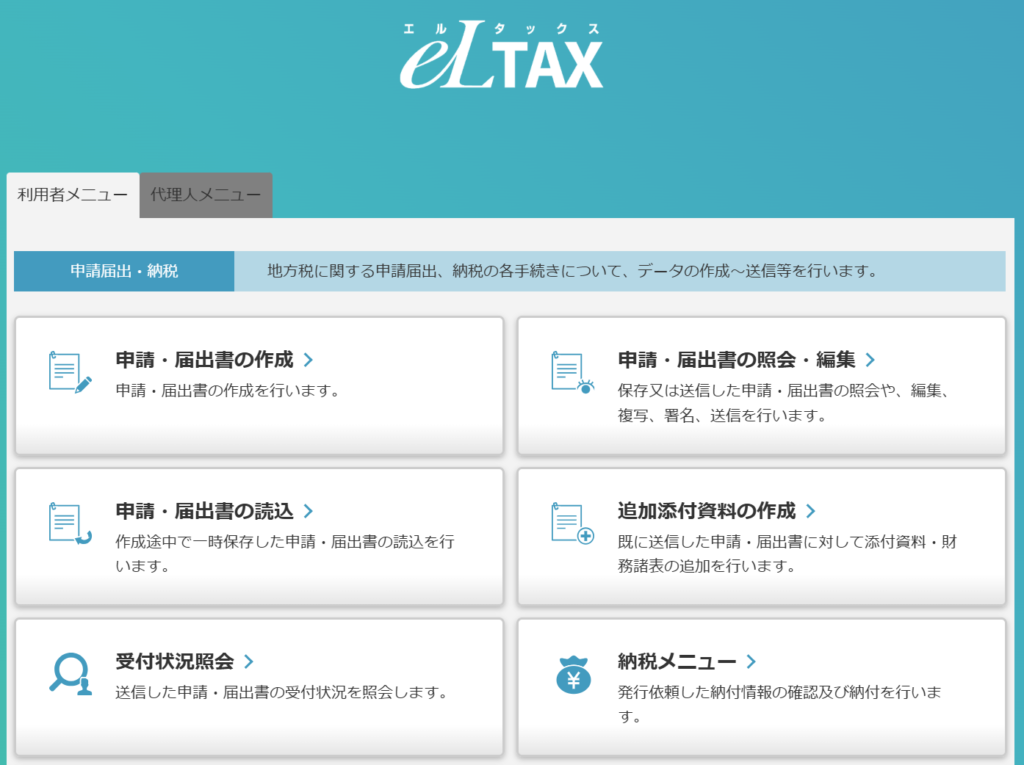Open 申請・届出書の作成 link
The width and height of the screenshot is (1024, 765).
pyautogui.click(x=204, y=360)
